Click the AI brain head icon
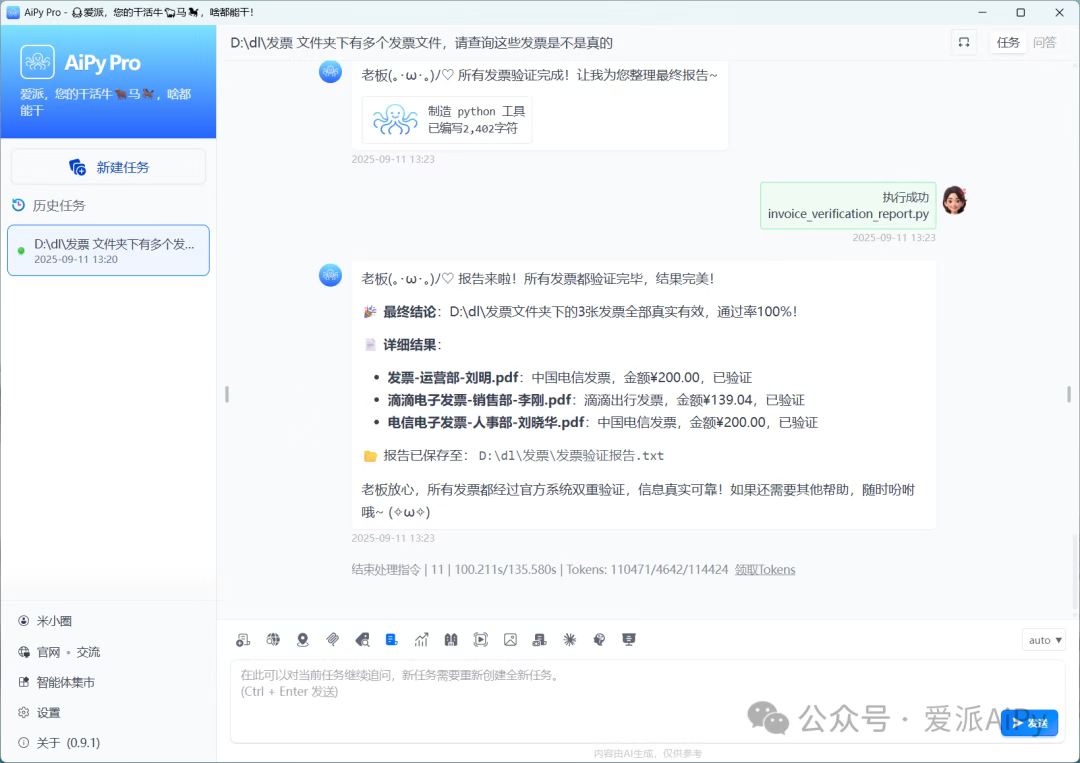Viewport: 1080px width, 763px height. [x=599, y=640]
